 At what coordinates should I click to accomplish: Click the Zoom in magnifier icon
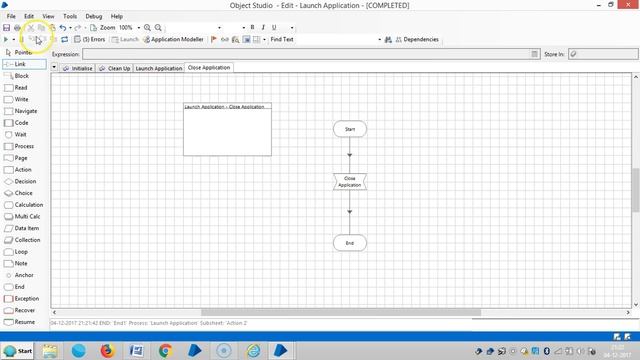coord(147,28)
